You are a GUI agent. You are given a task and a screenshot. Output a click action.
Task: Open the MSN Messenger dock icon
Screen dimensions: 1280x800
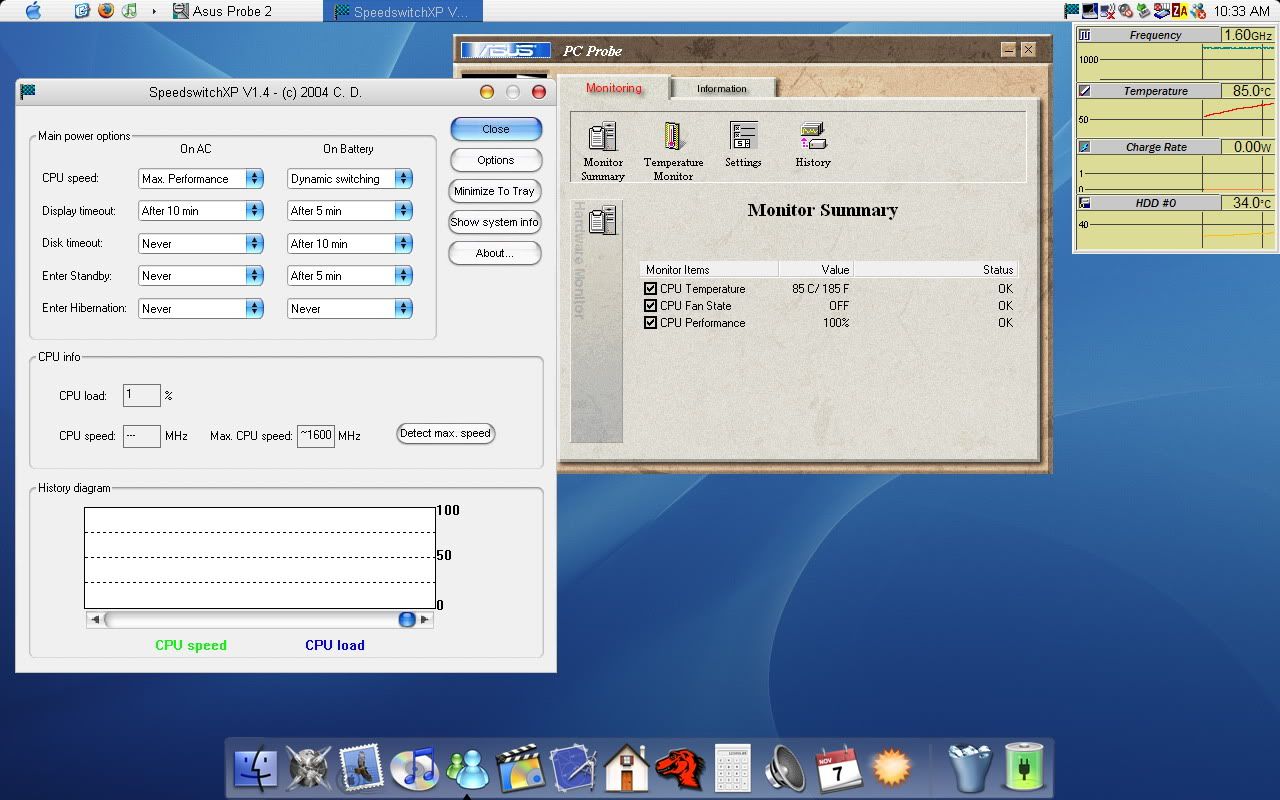467,768
